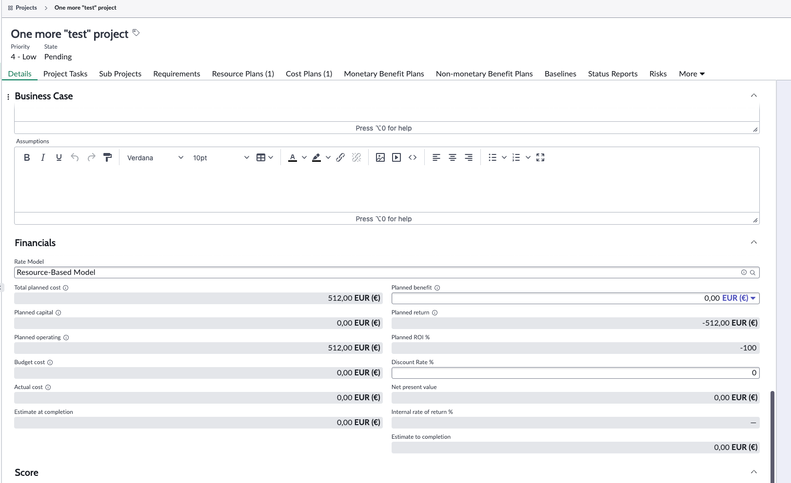The width and height of the screenshot is (791, 483).
Task: Open highlight color picker arrow
Action: tap(328, 157)
